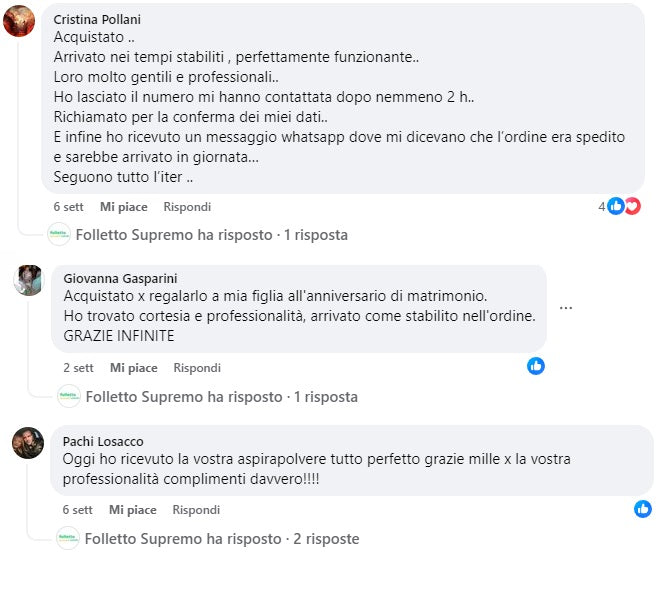
Task: Click Pachi Losacco's profile avatar
Action: pos(28,442)
